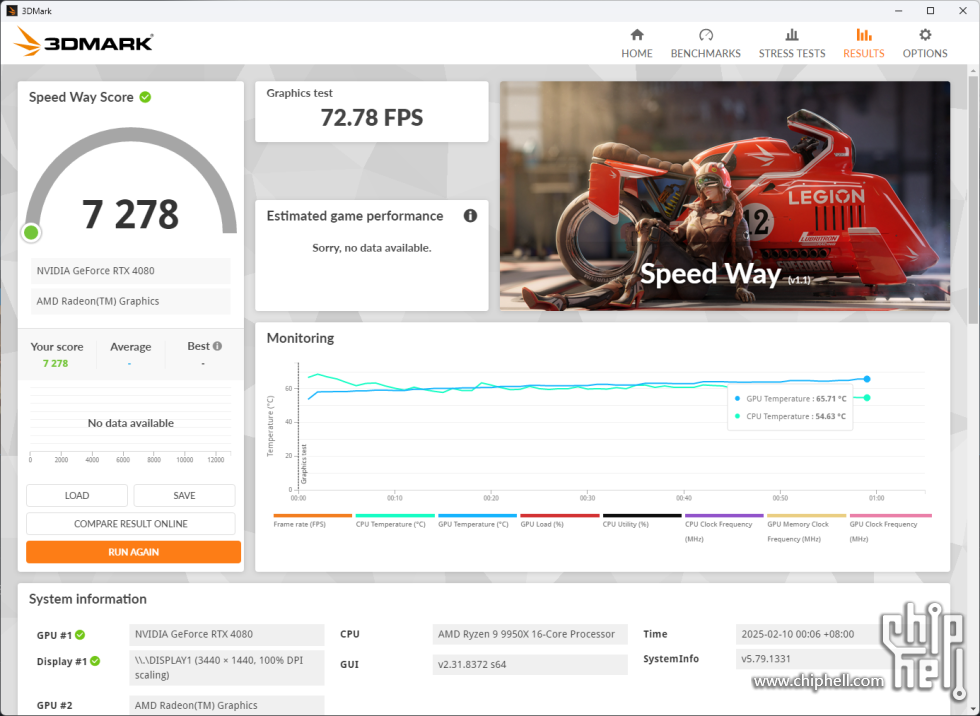Click the GPU #2 AMD Radeon(TM) Graphics field

click(227, 705)
